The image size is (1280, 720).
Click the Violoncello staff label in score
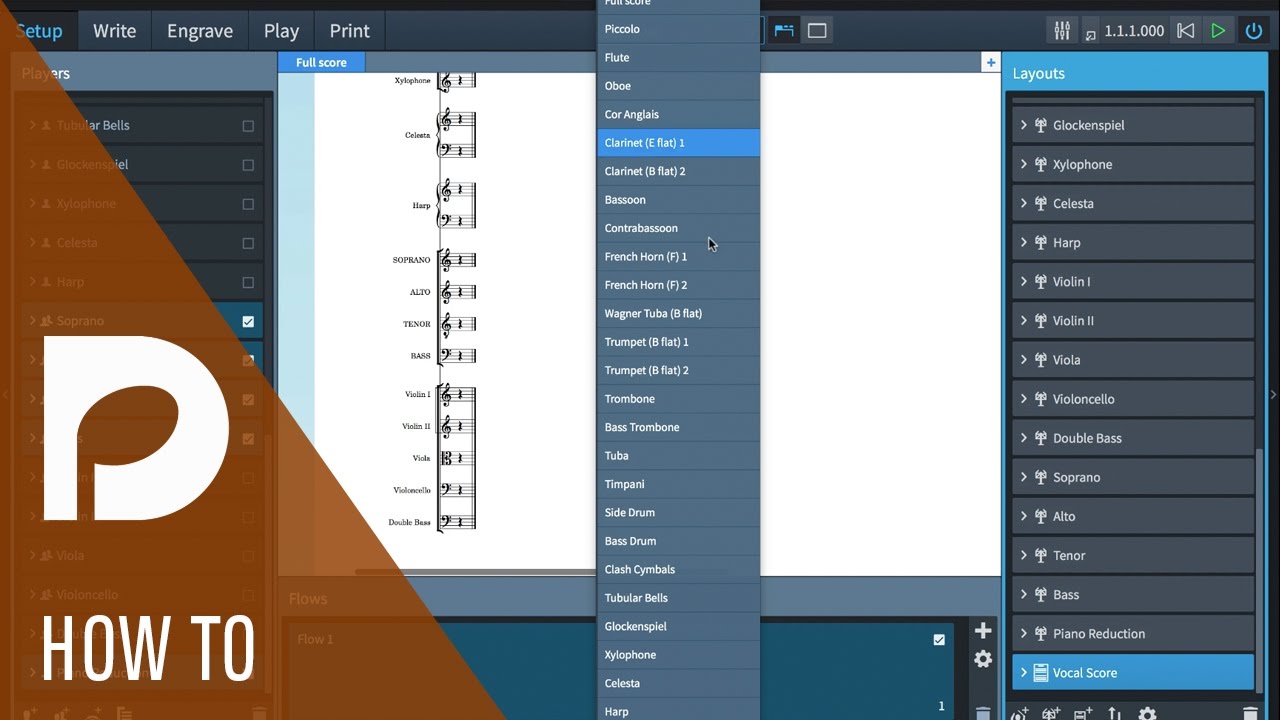tap(411, 490)
